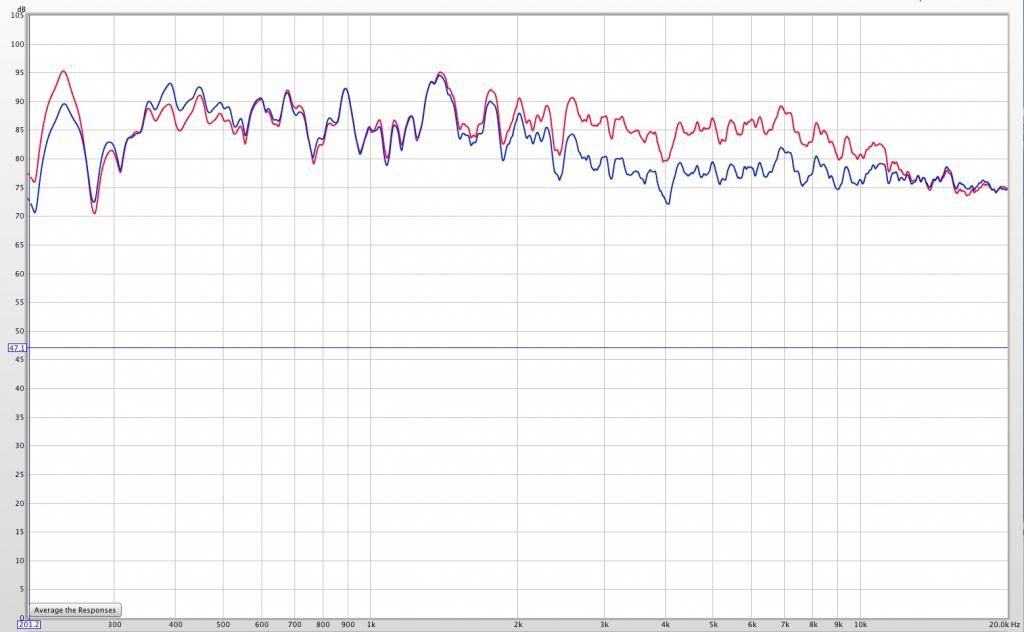Click the 50 label on the dB axis
Image resolution: width=1024 pixels, height=632 pixels.
pos(20,332)
